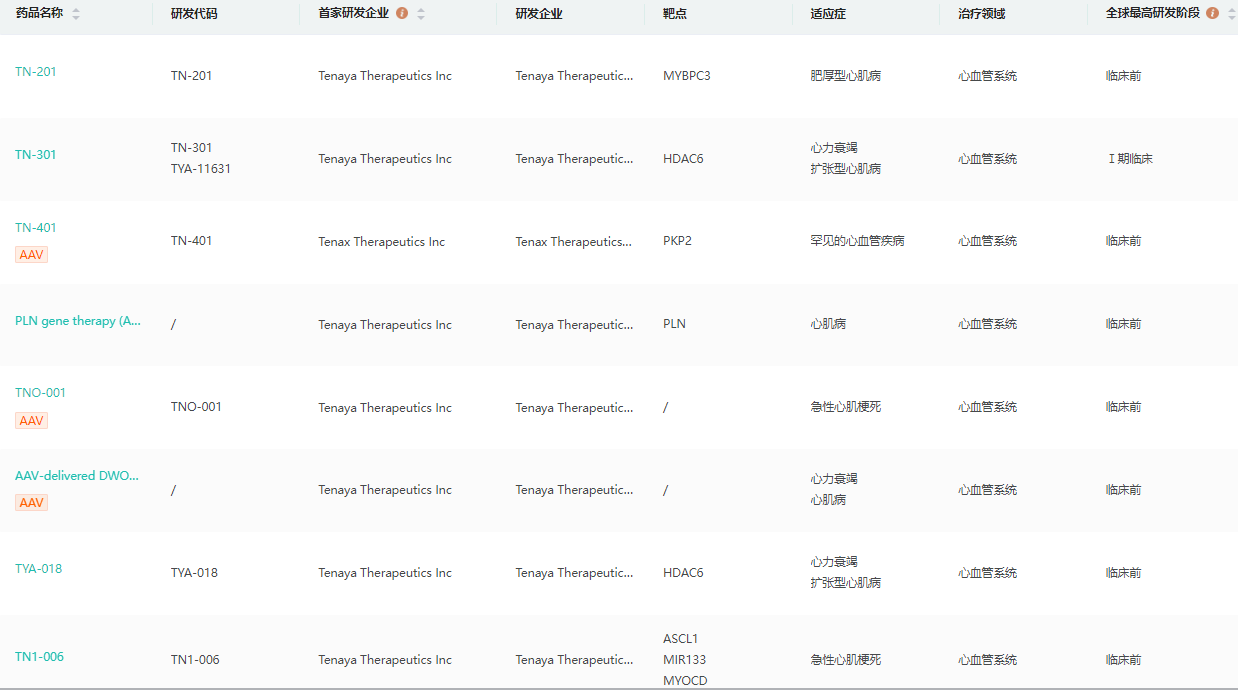Click 心血管系统 in TN-401 row
This screenshot has height=690, width=1238.
[987, 241]
